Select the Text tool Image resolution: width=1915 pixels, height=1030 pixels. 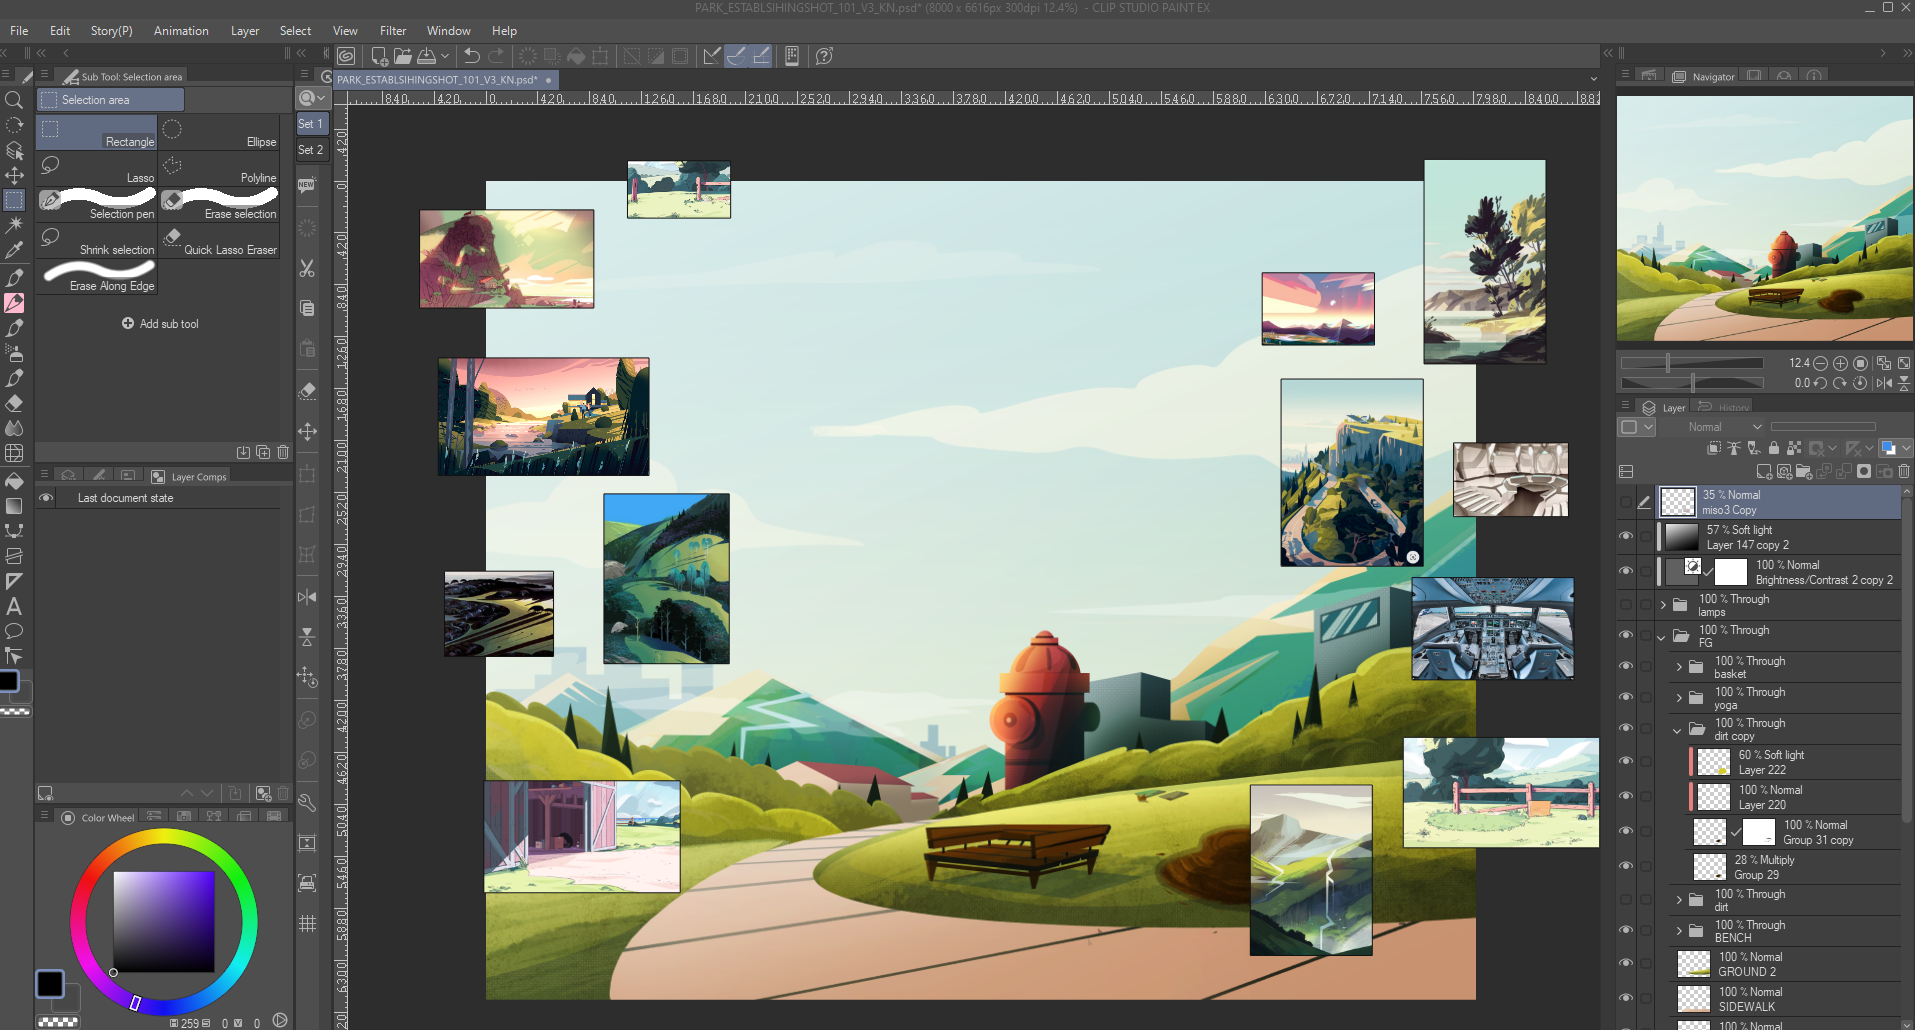tap(14, 606)
